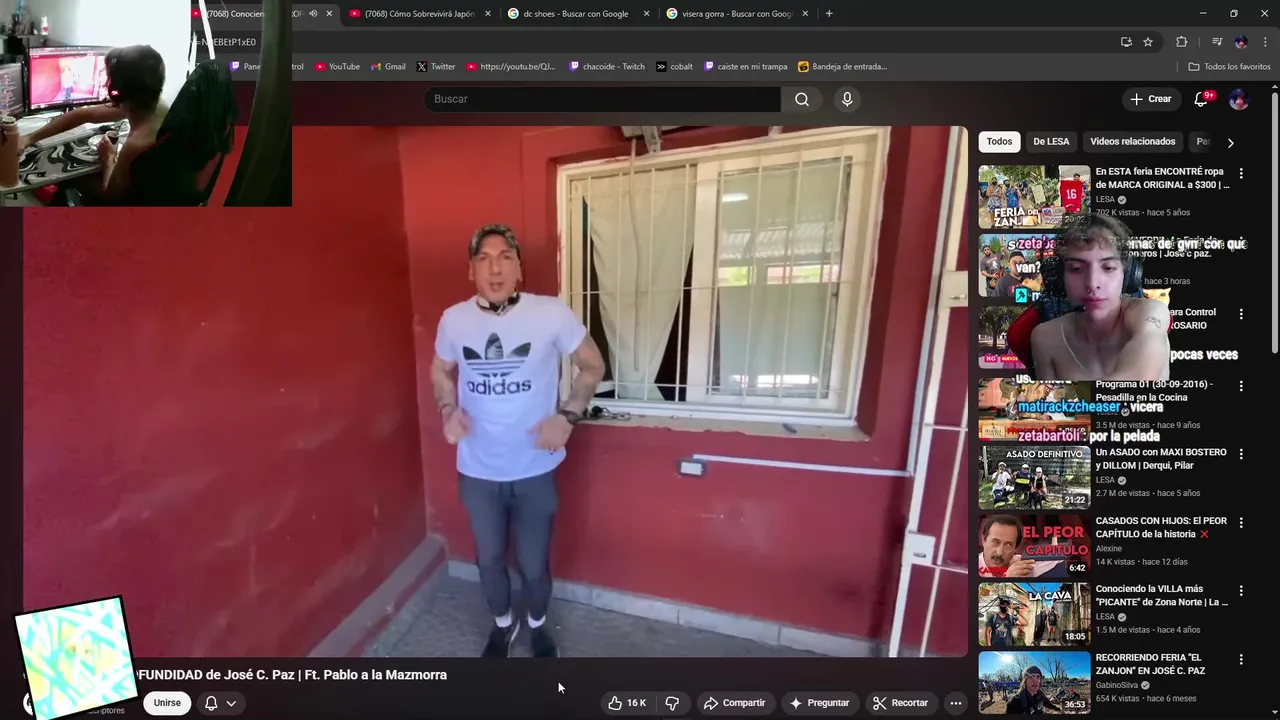Screen dimensions: 1280x720
Task: Select 'Videos relacionados' filter chip
Action: (x=1132, y=141)
